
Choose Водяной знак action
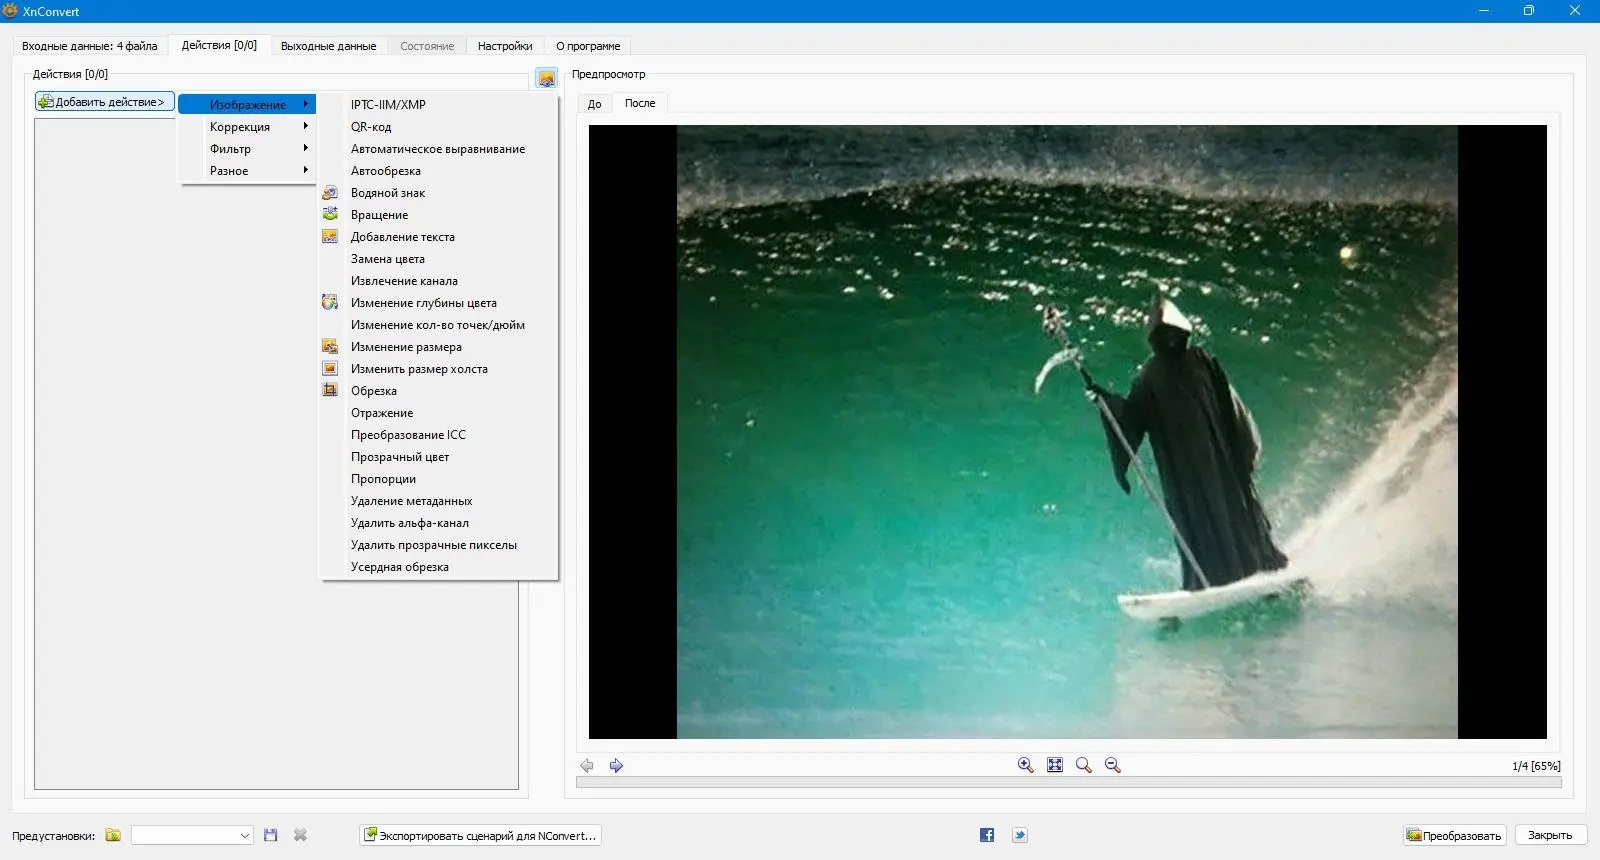click(438, 193)
